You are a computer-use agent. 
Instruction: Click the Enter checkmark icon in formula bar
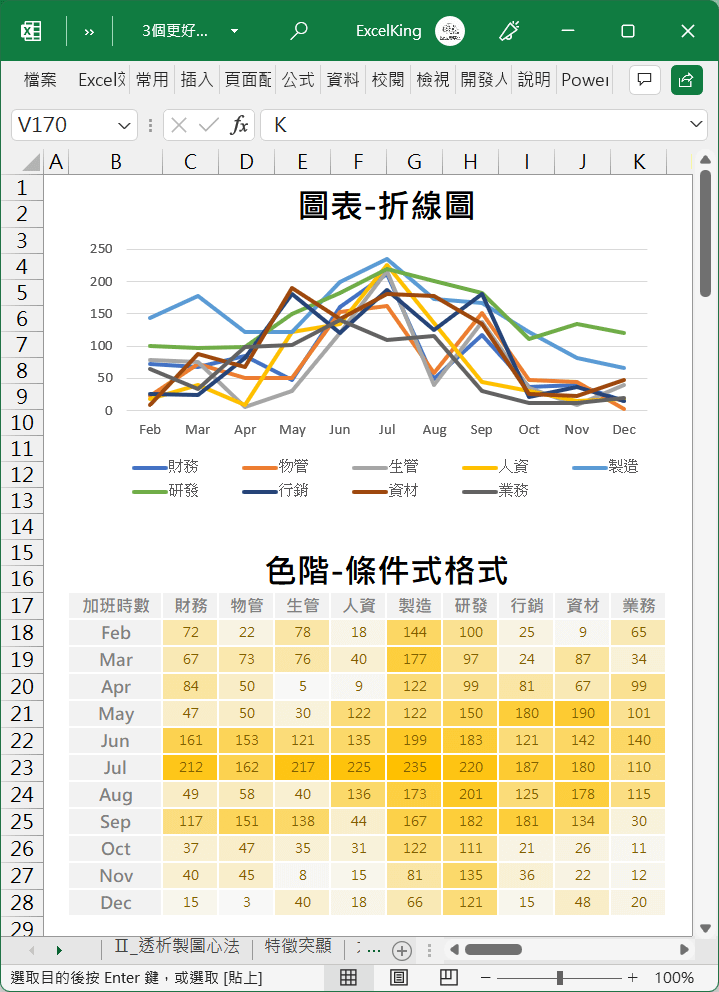pos(209,125)
